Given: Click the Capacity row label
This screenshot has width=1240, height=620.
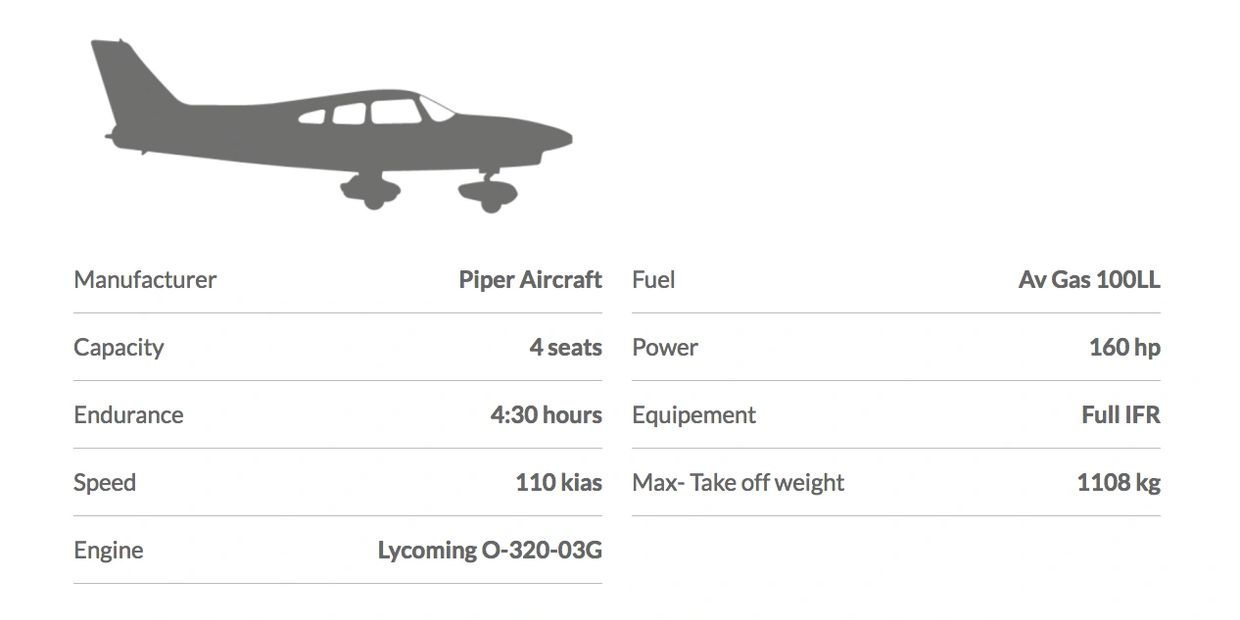Looking at the screenshot, I should [x=119, y=348].
